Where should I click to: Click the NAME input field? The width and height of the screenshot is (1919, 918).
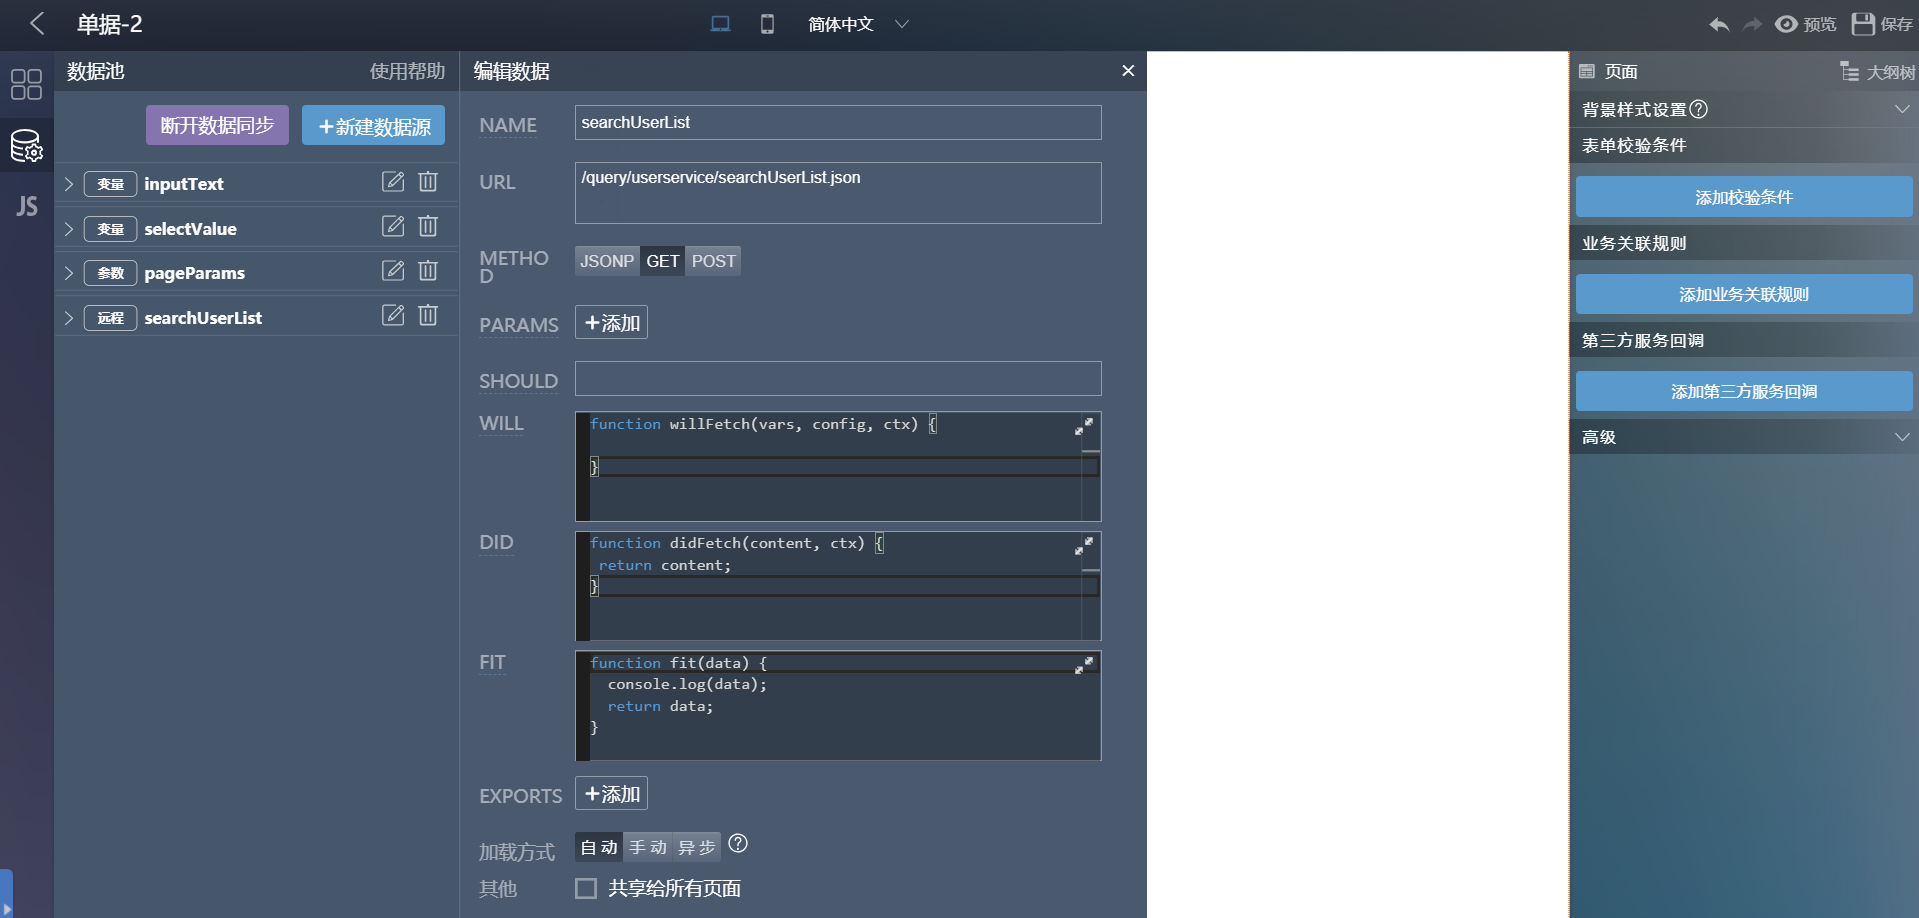click(838, 122)
